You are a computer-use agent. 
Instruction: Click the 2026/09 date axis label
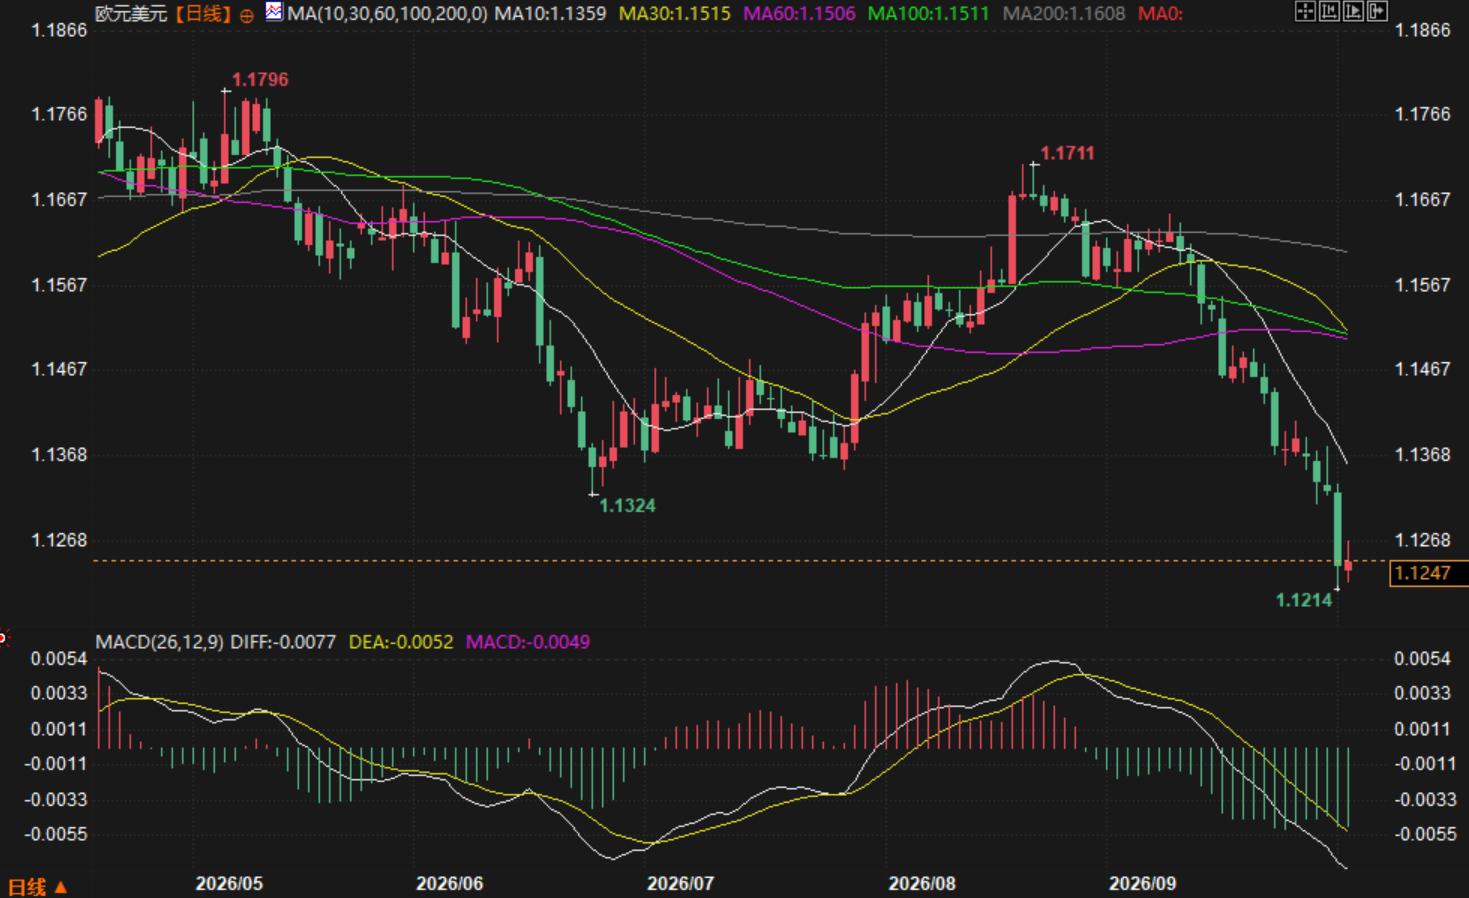pos(1143,884)
